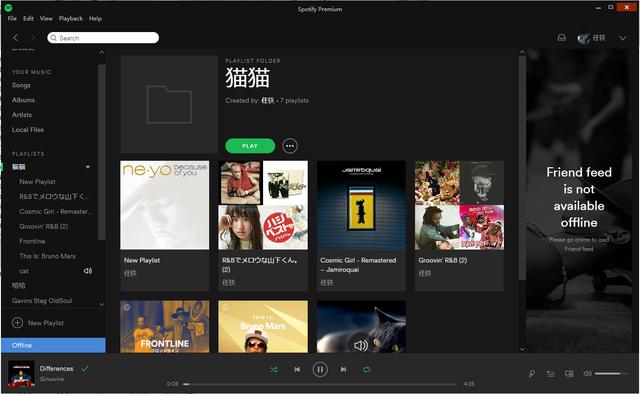Skip to previous track
The image size is (640, 394).
click(x=297, y=370)
